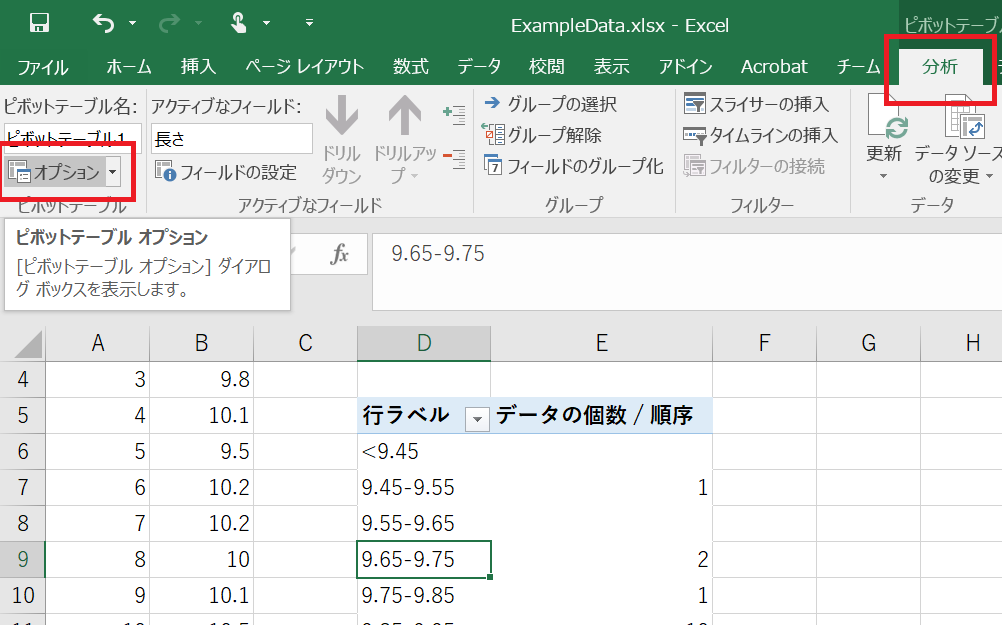
Task: Click cell containing 9.45-9.55
Action: tap(424, 488)
